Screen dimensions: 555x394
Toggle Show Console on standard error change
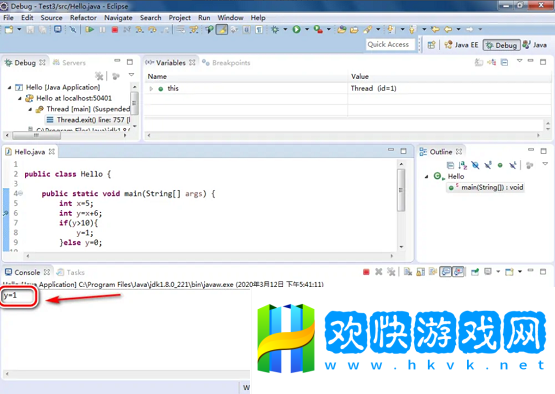coord(458,272)
